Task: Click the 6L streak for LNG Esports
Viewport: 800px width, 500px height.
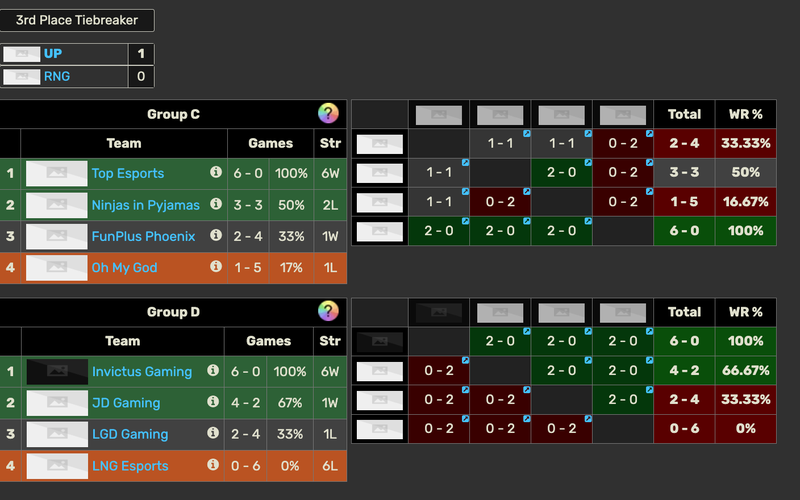Action: point(330,466)
